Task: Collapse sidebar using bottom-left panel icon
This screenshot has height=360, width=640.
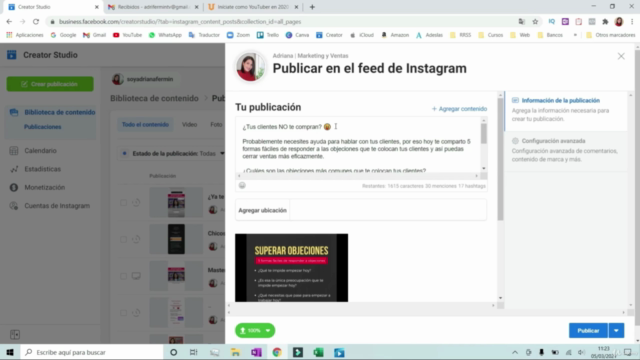Action: click(x=15, y=335)
